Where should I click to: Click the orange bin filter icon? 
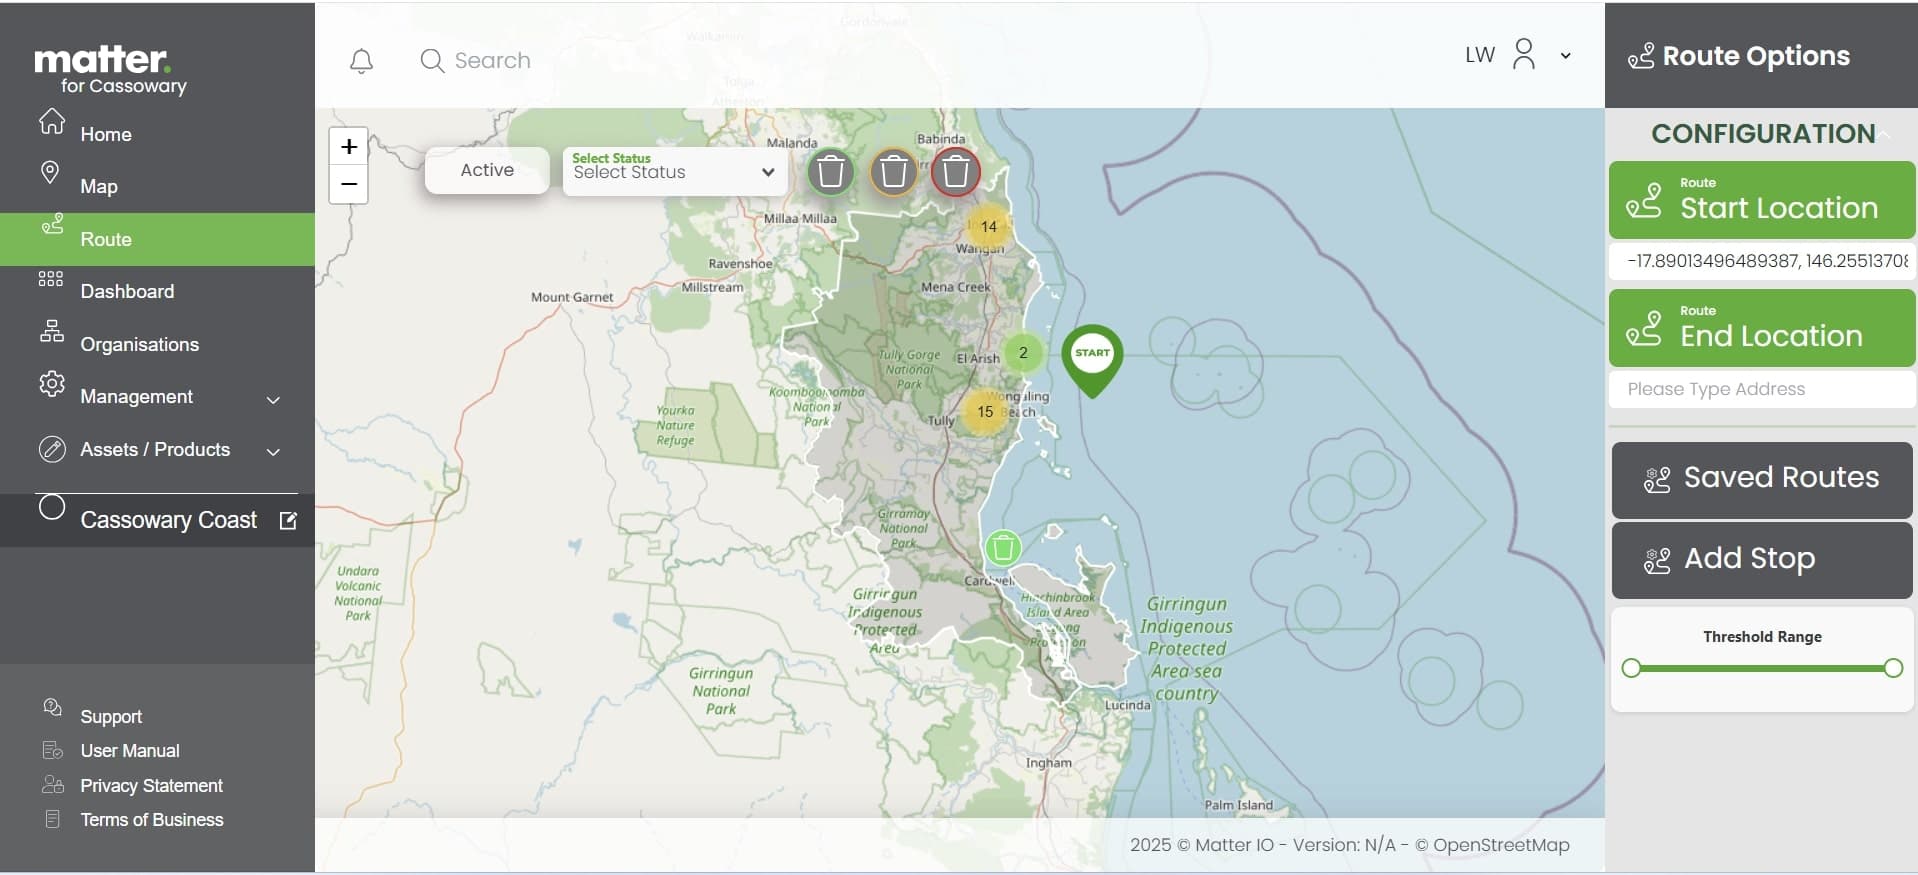pos(893,172)
